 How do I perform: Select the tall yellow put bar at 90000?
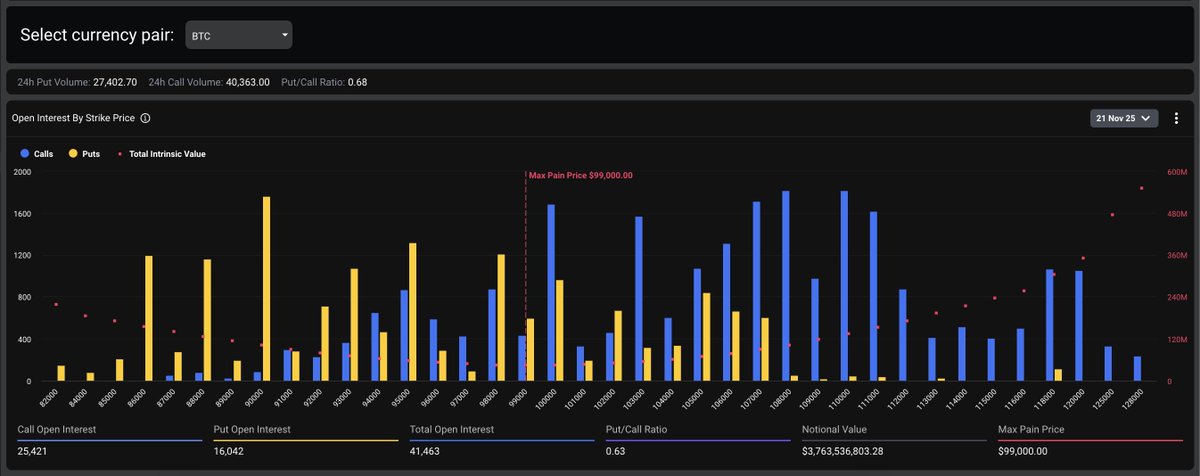tap(266, 290)
